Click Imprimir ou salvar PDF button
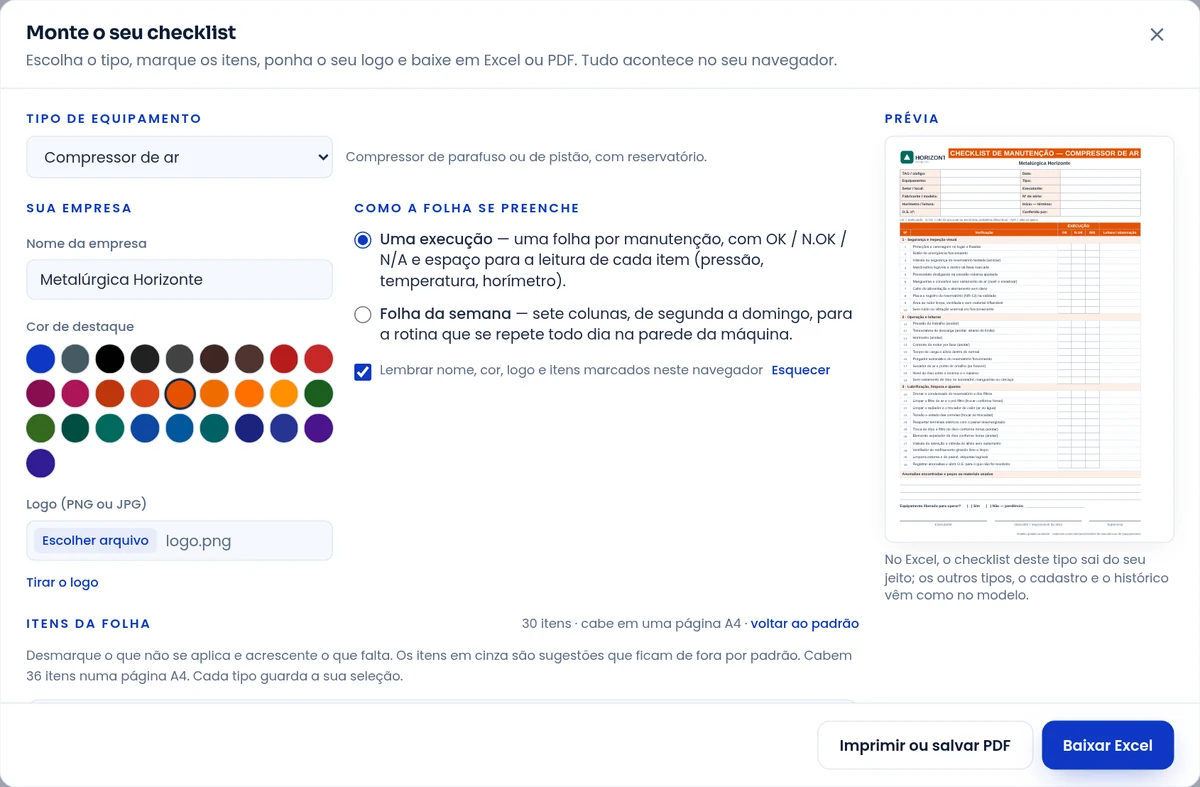Viewport: 1200px width, 787px height. tap(925, 745)
